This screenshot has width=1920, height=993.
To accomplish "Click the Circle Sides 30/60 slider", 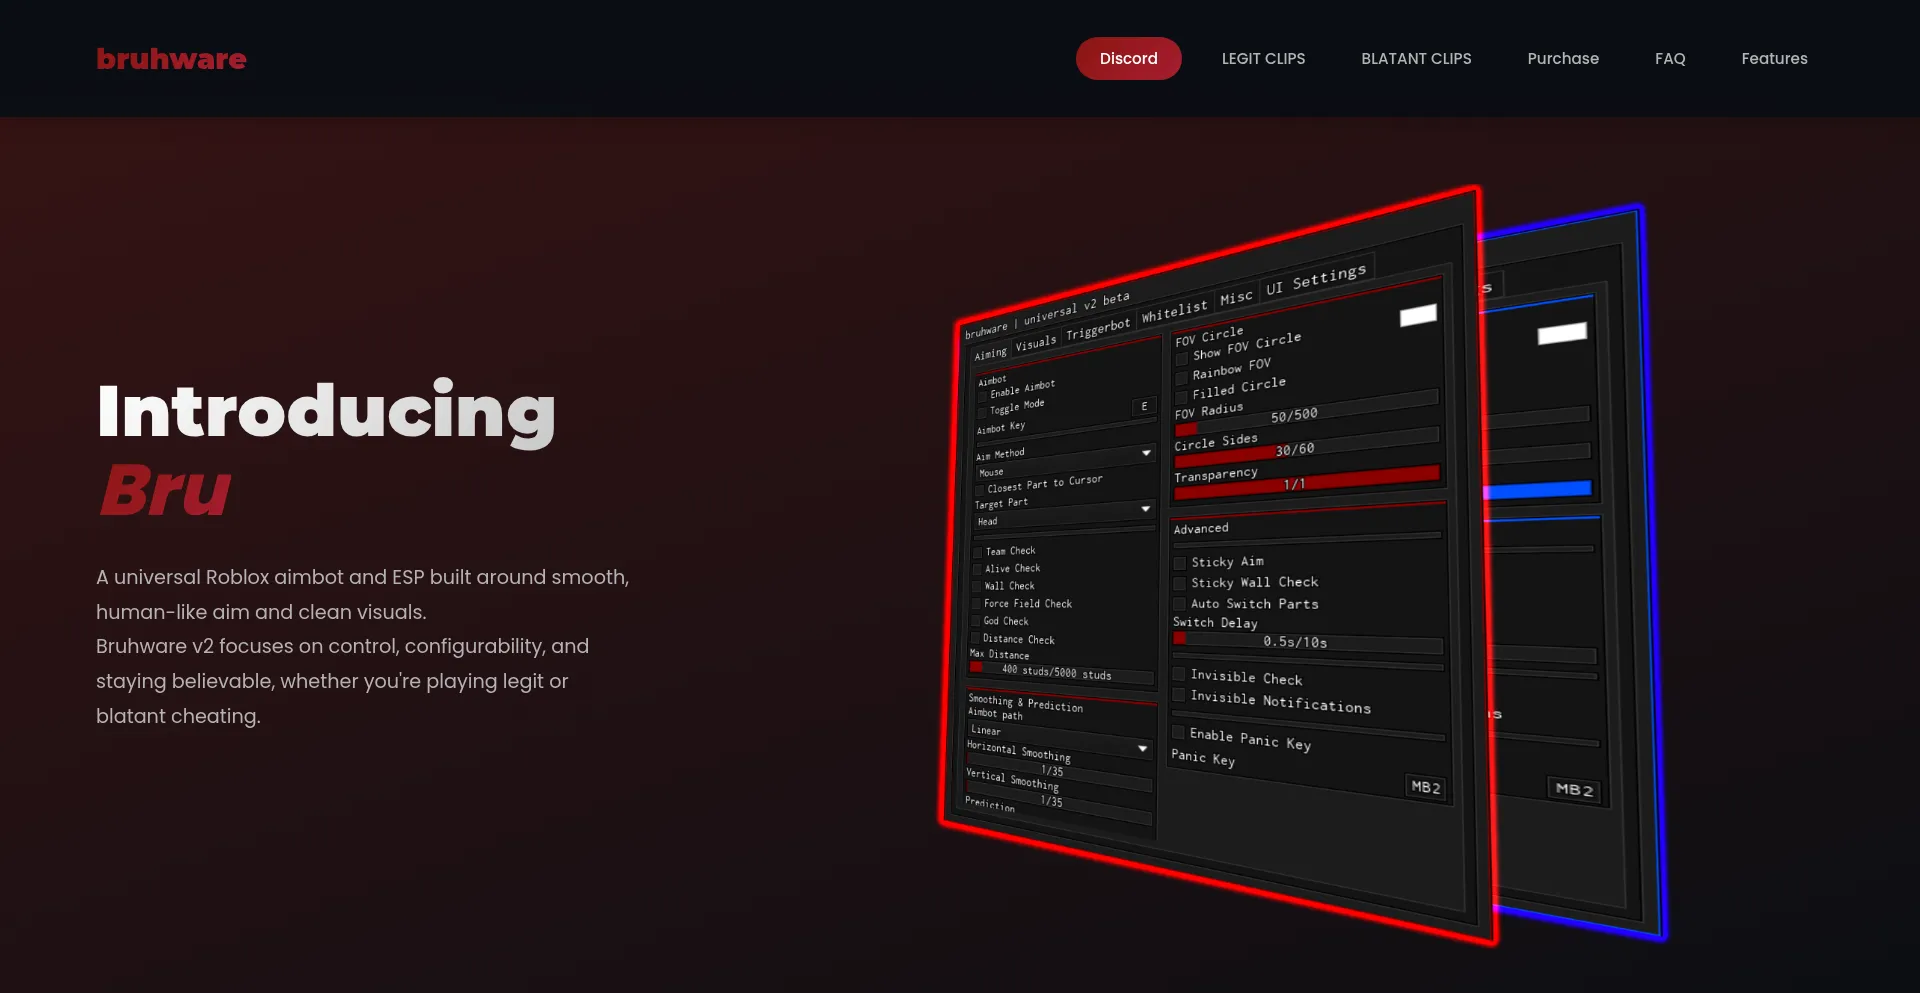I will tap(1307, 448).
